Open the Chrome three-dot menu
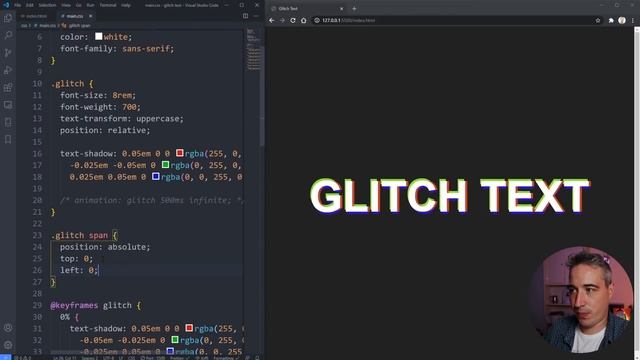This screenshot has width=640, height=360. tap(633, 20)
